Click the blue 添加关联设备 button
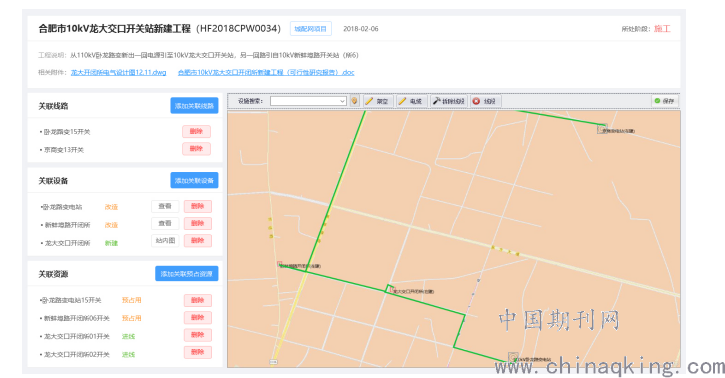Screen dimensions: 725x378 point(194,180)
